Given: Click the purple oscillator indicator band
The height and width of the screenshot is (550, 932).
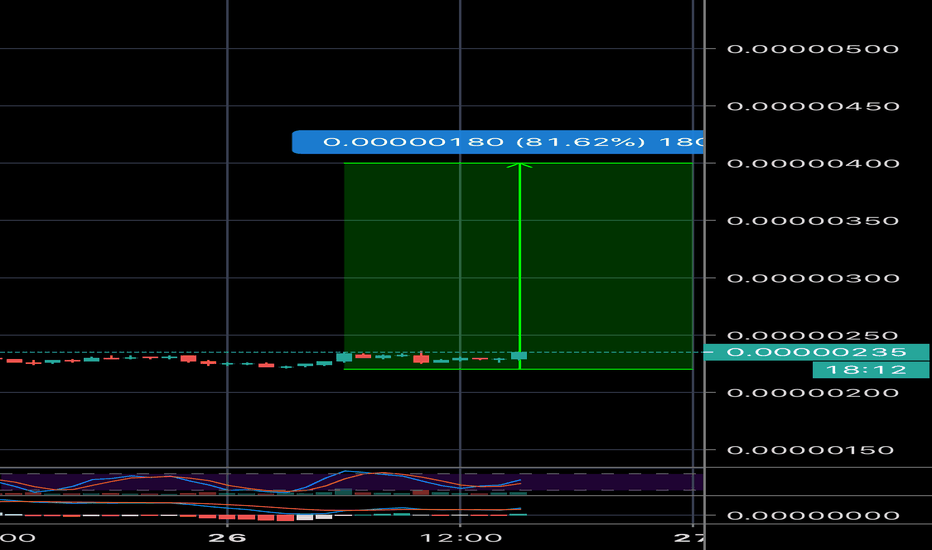Looking at the screenshot, I should tap(351, 482).
